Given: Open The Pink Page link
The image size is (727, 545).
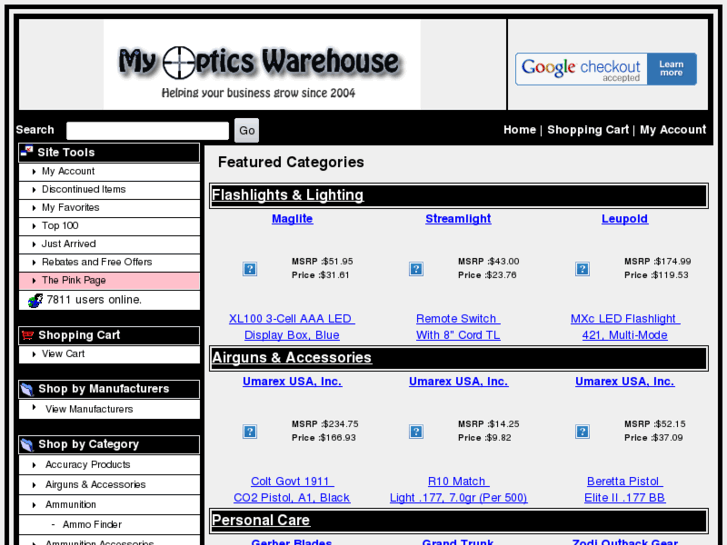Looking at the screenshot, I should tap(74, 280).
